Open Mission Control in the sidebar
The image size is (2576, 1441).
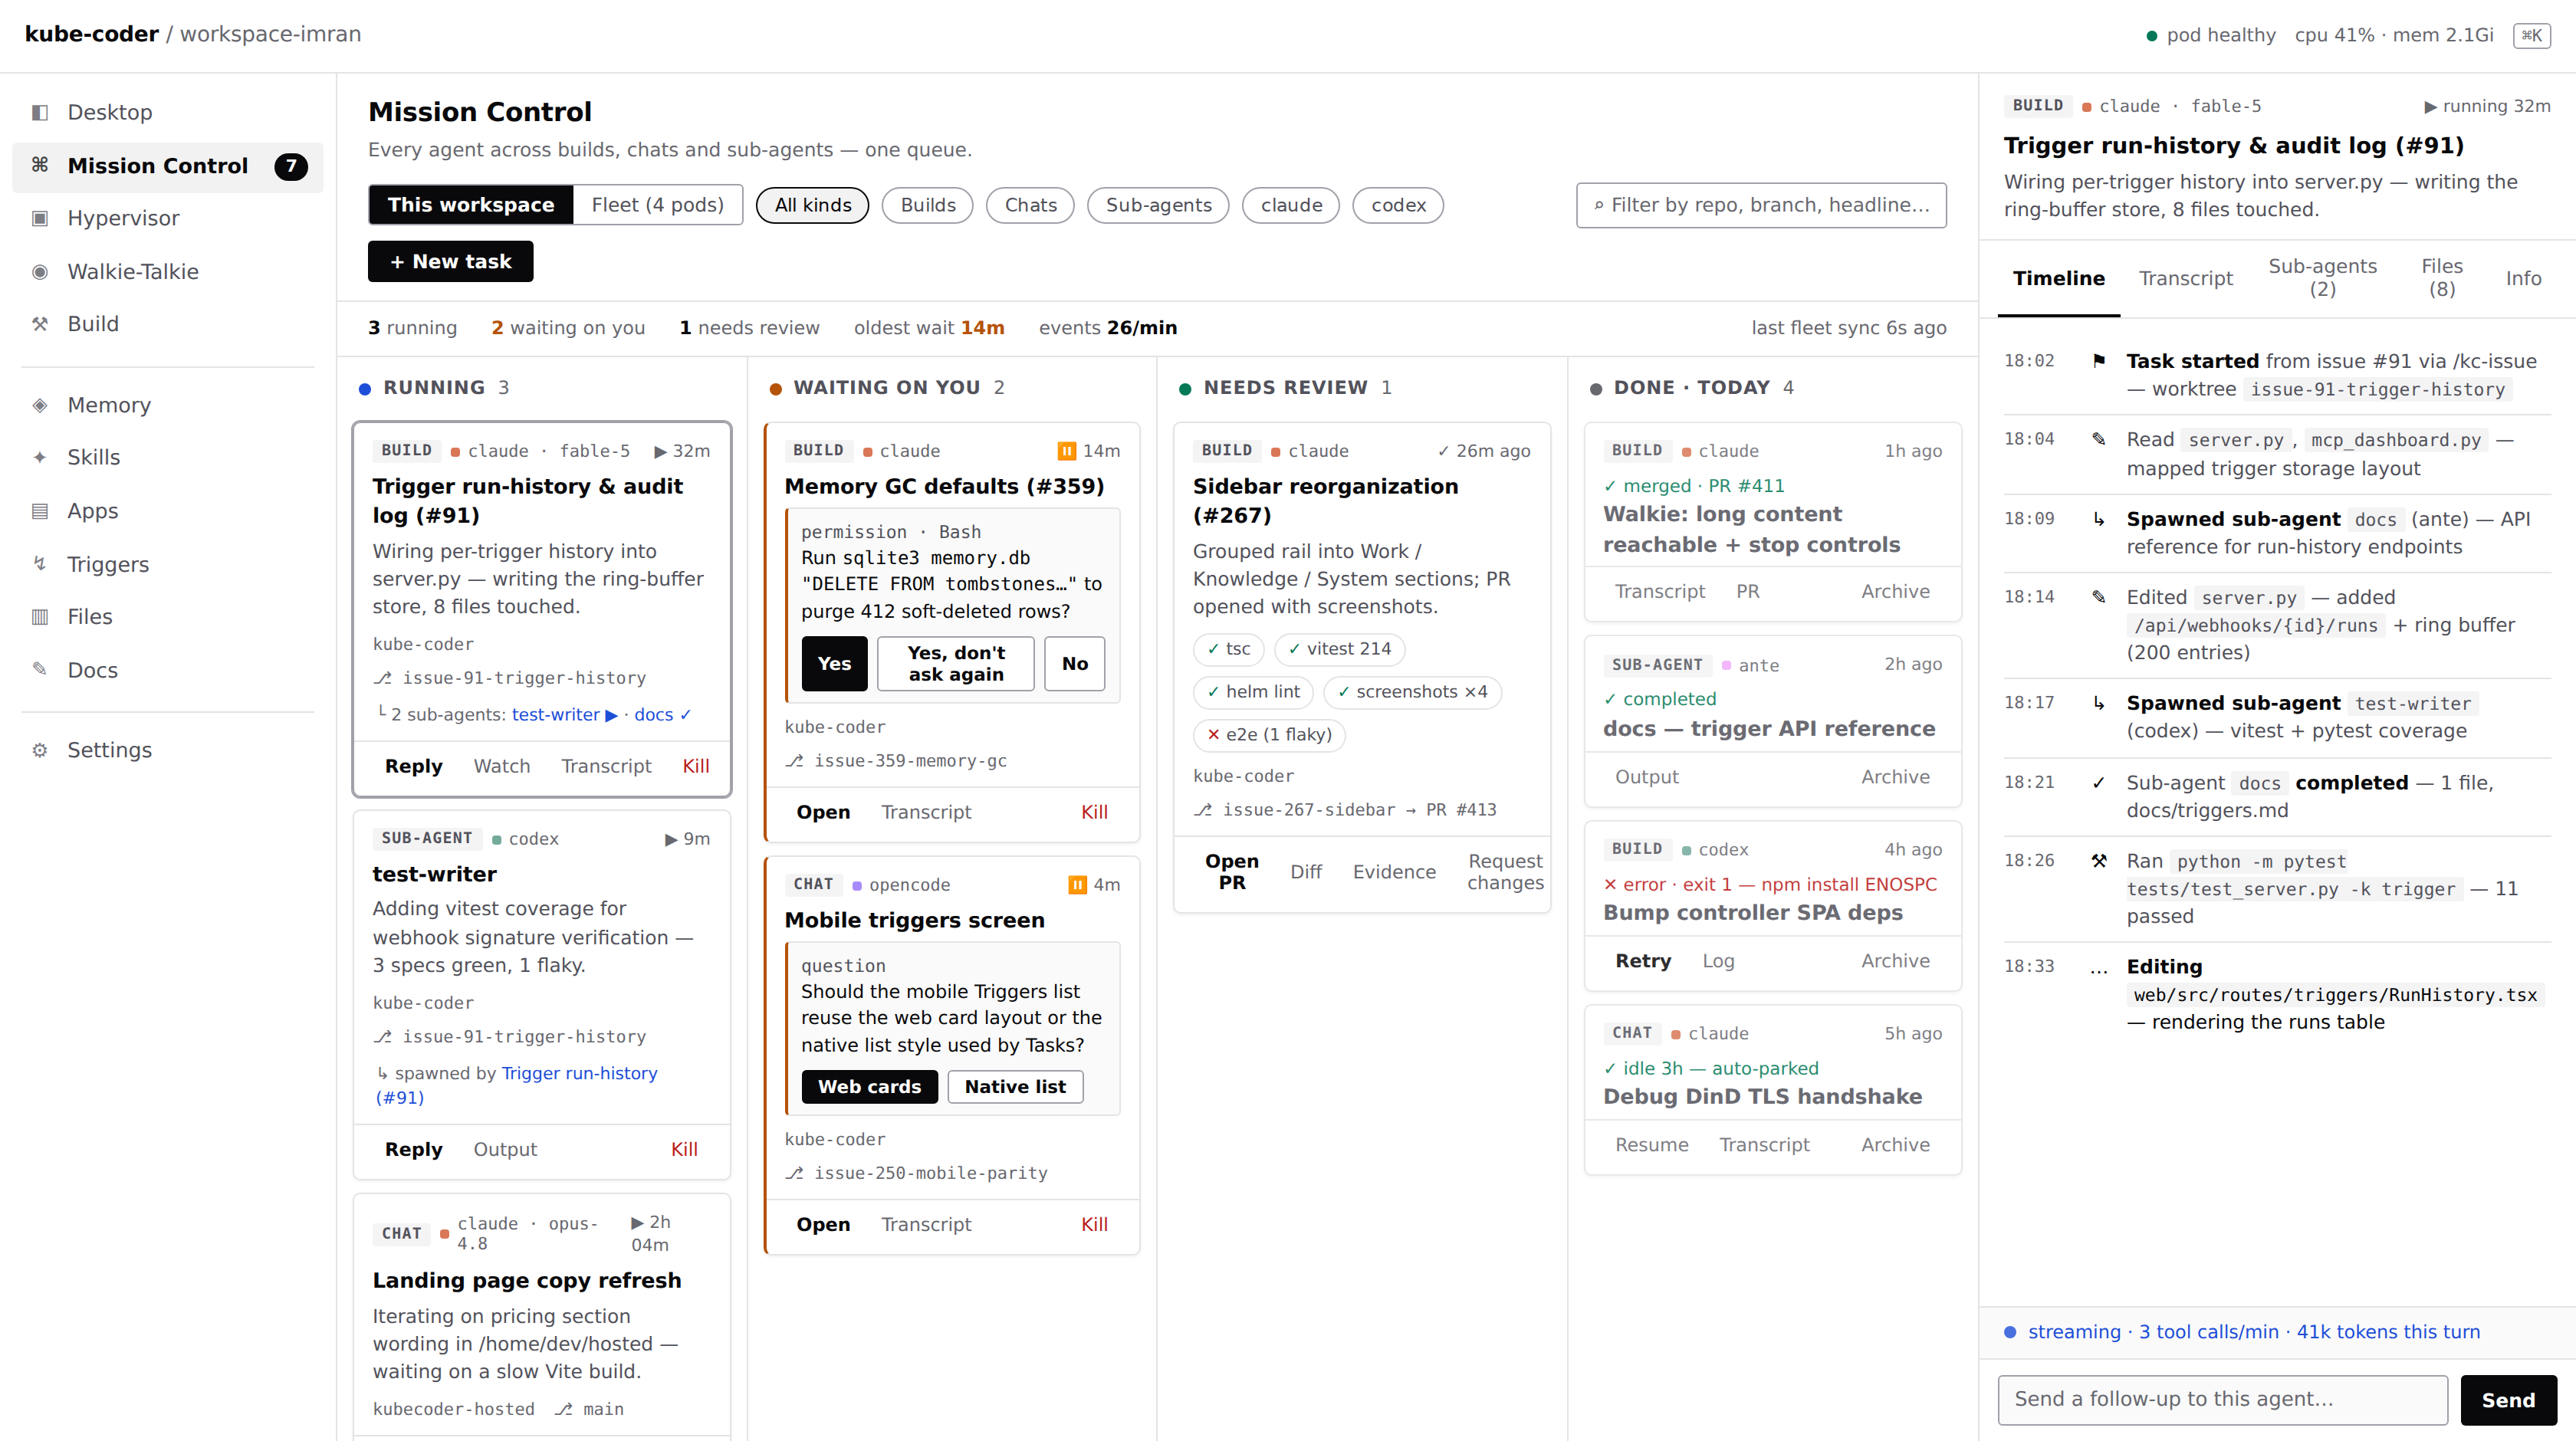coord(167,166)
